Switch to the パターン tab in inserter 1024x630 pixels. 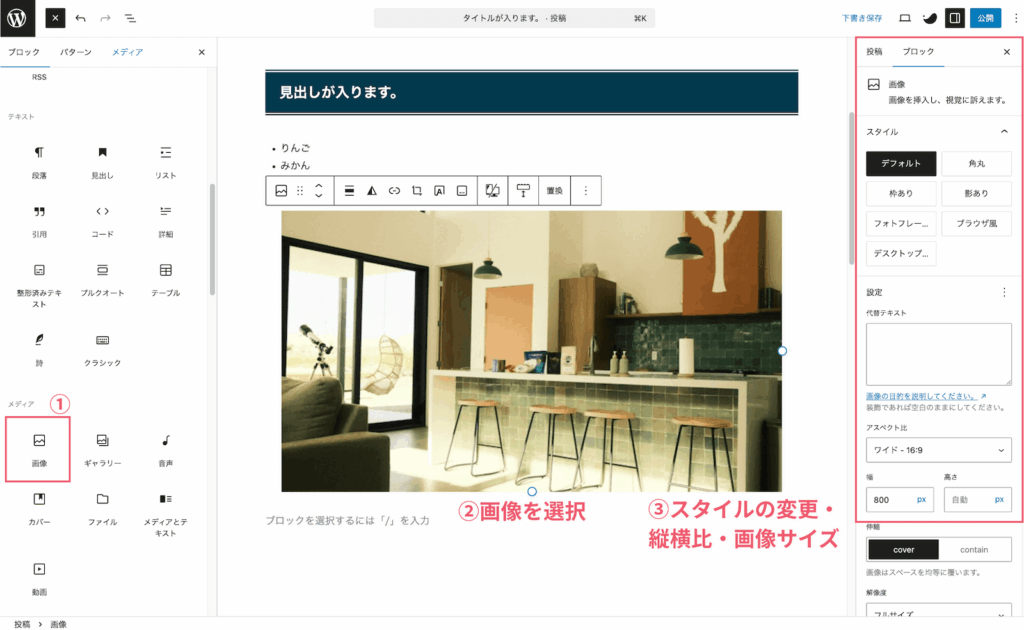pyautogui.click(x=76, y=52)
